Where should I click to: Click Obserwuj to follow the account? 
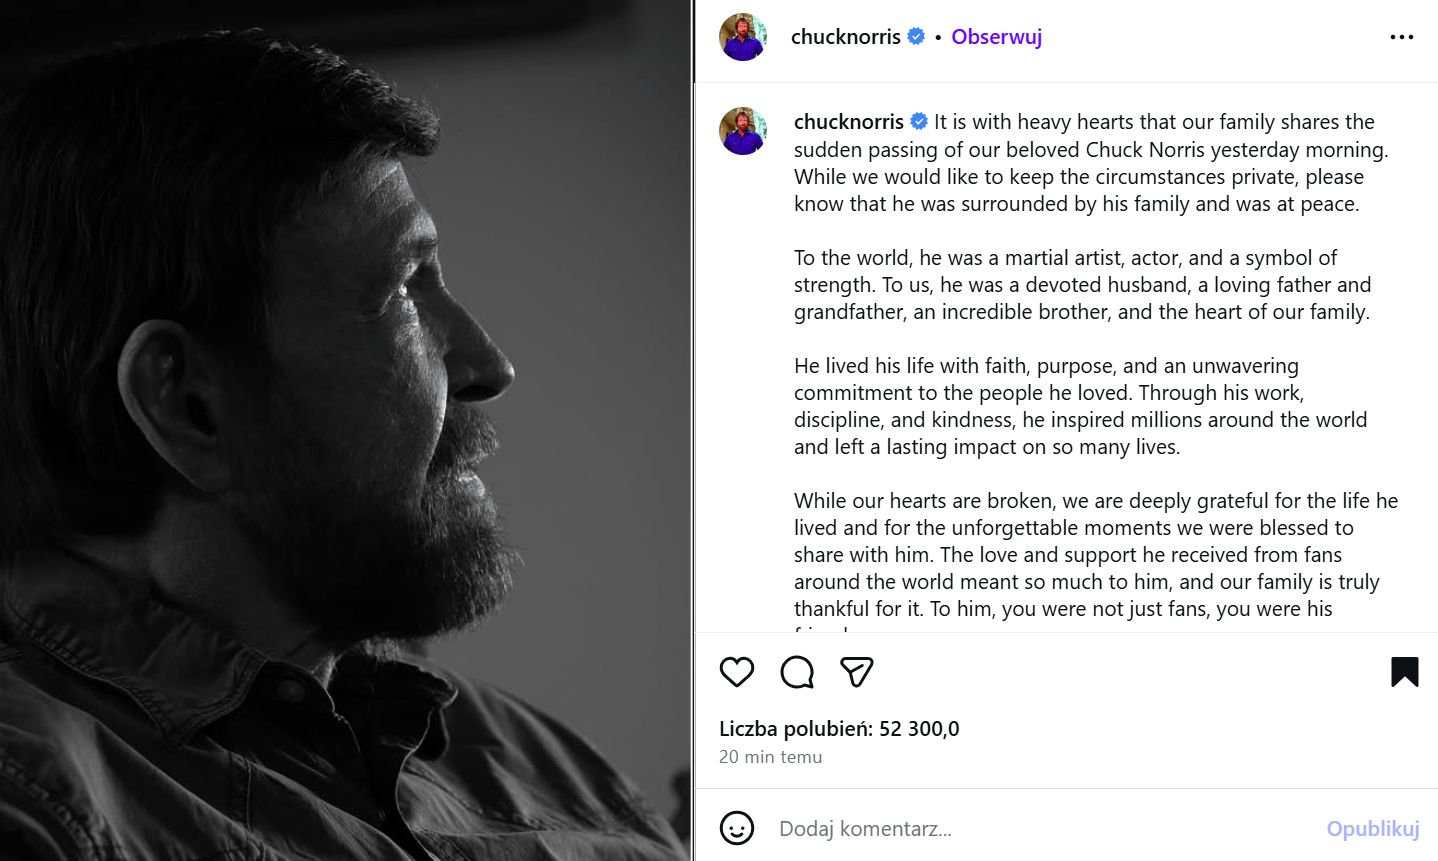coord(996,37)
